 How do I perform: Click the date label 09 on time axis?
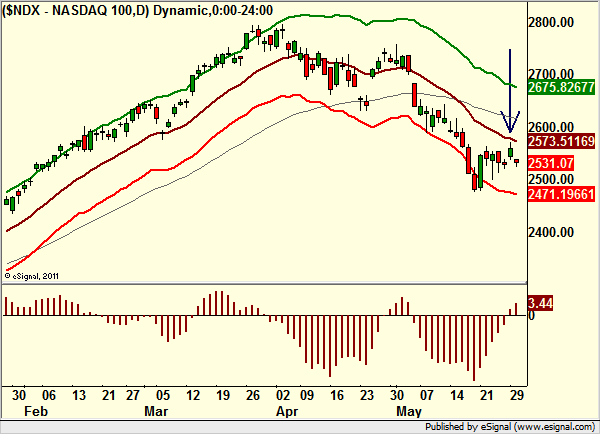pyautogui.click(x=307, y=395)
